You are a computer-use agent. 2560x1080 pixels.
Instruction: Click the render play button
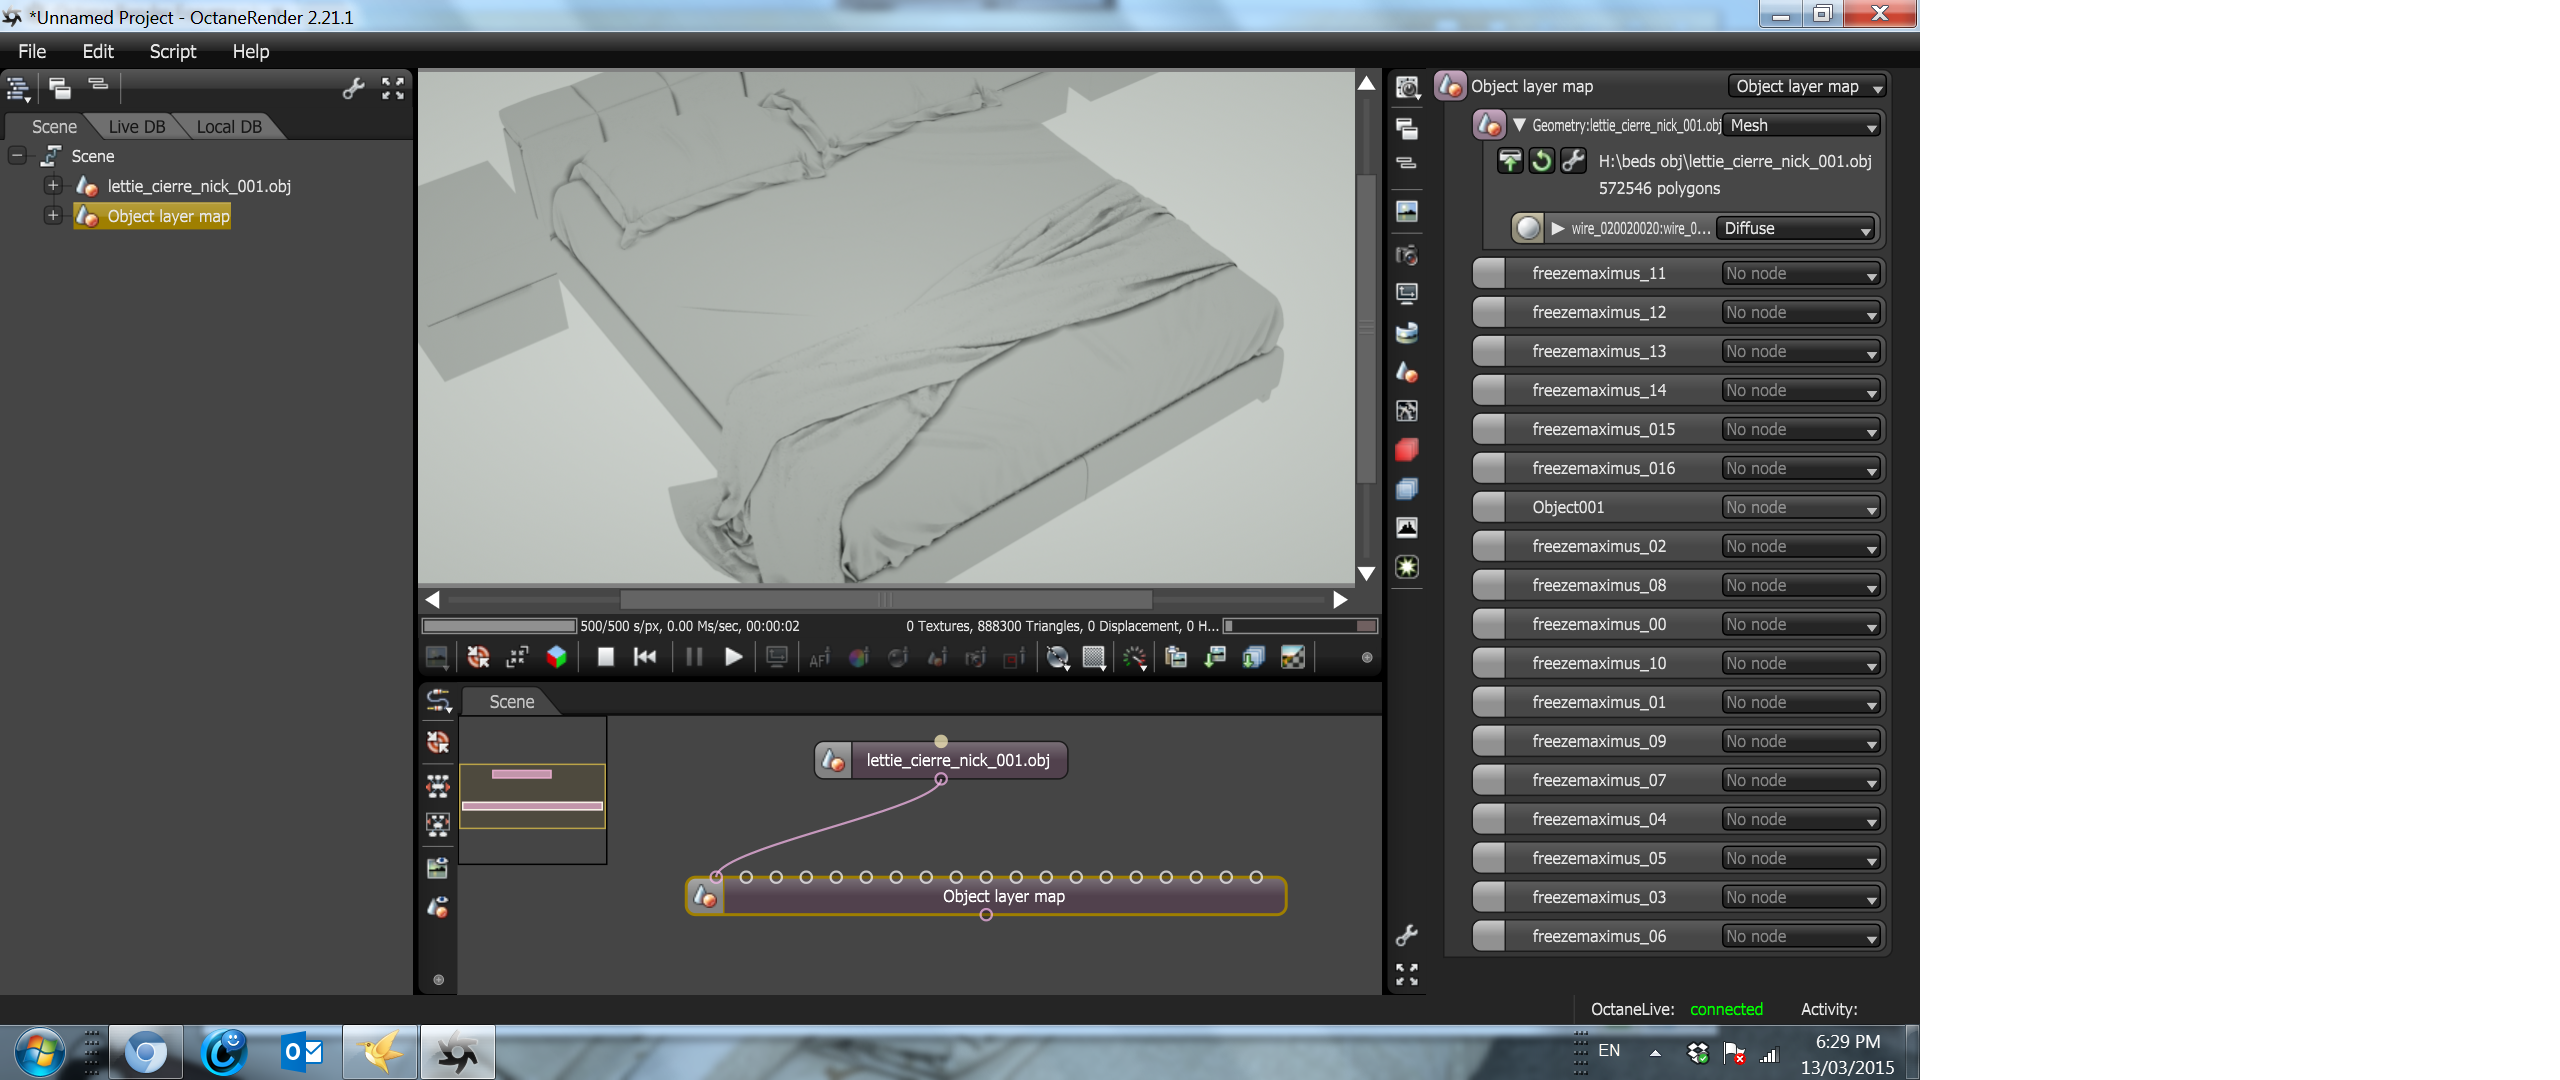733,657
